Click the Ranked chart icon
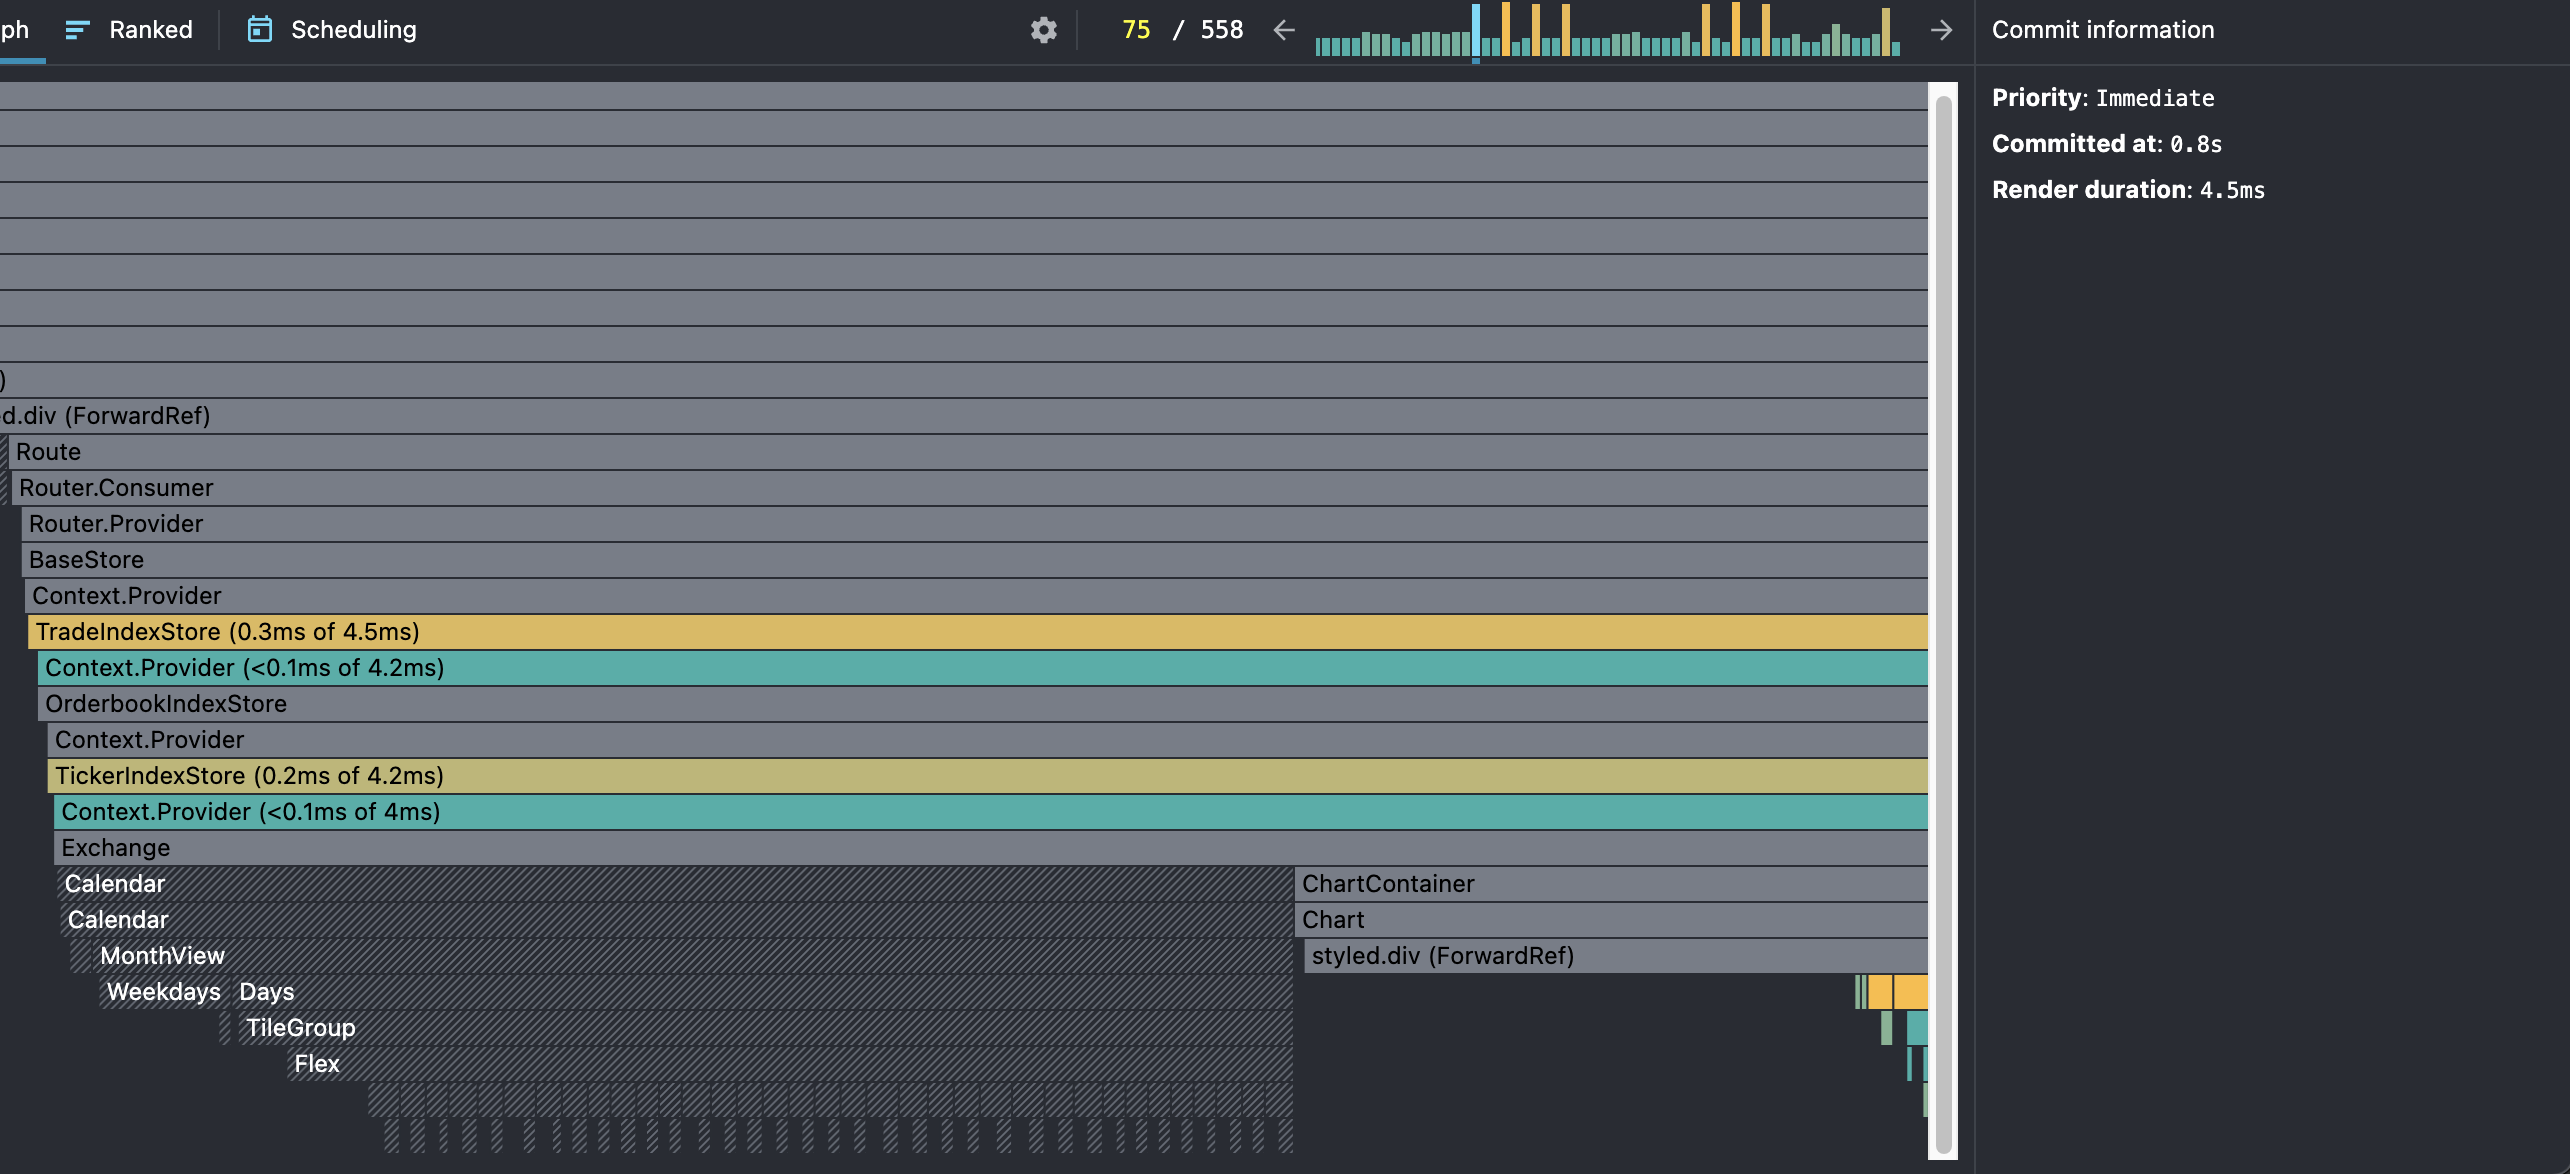Viewport: 2570px width, 1174px height. tap(77, 30)
